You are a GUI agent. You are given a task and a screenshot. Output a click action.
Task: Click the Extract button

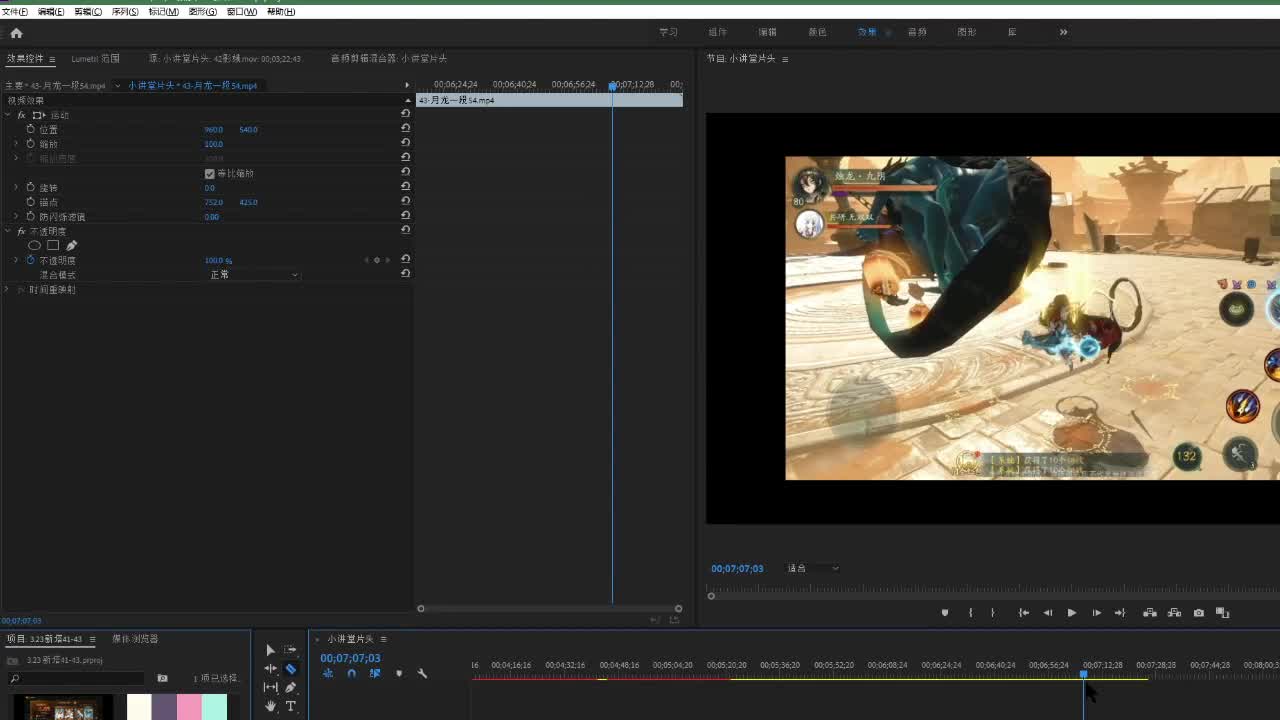(x=1174, y=613)
